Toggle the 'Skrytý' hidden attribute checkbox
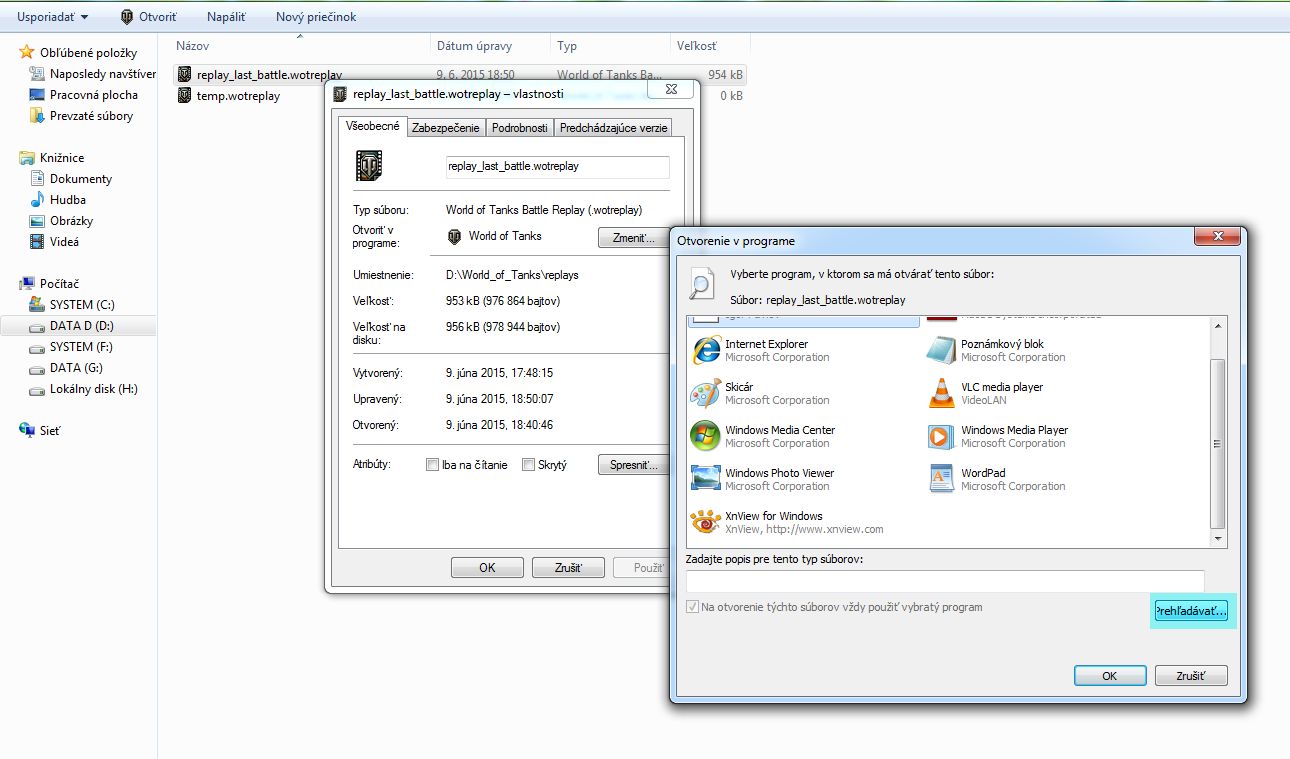The height and width of the screenshot is (759, 1290). click(528, 465)
